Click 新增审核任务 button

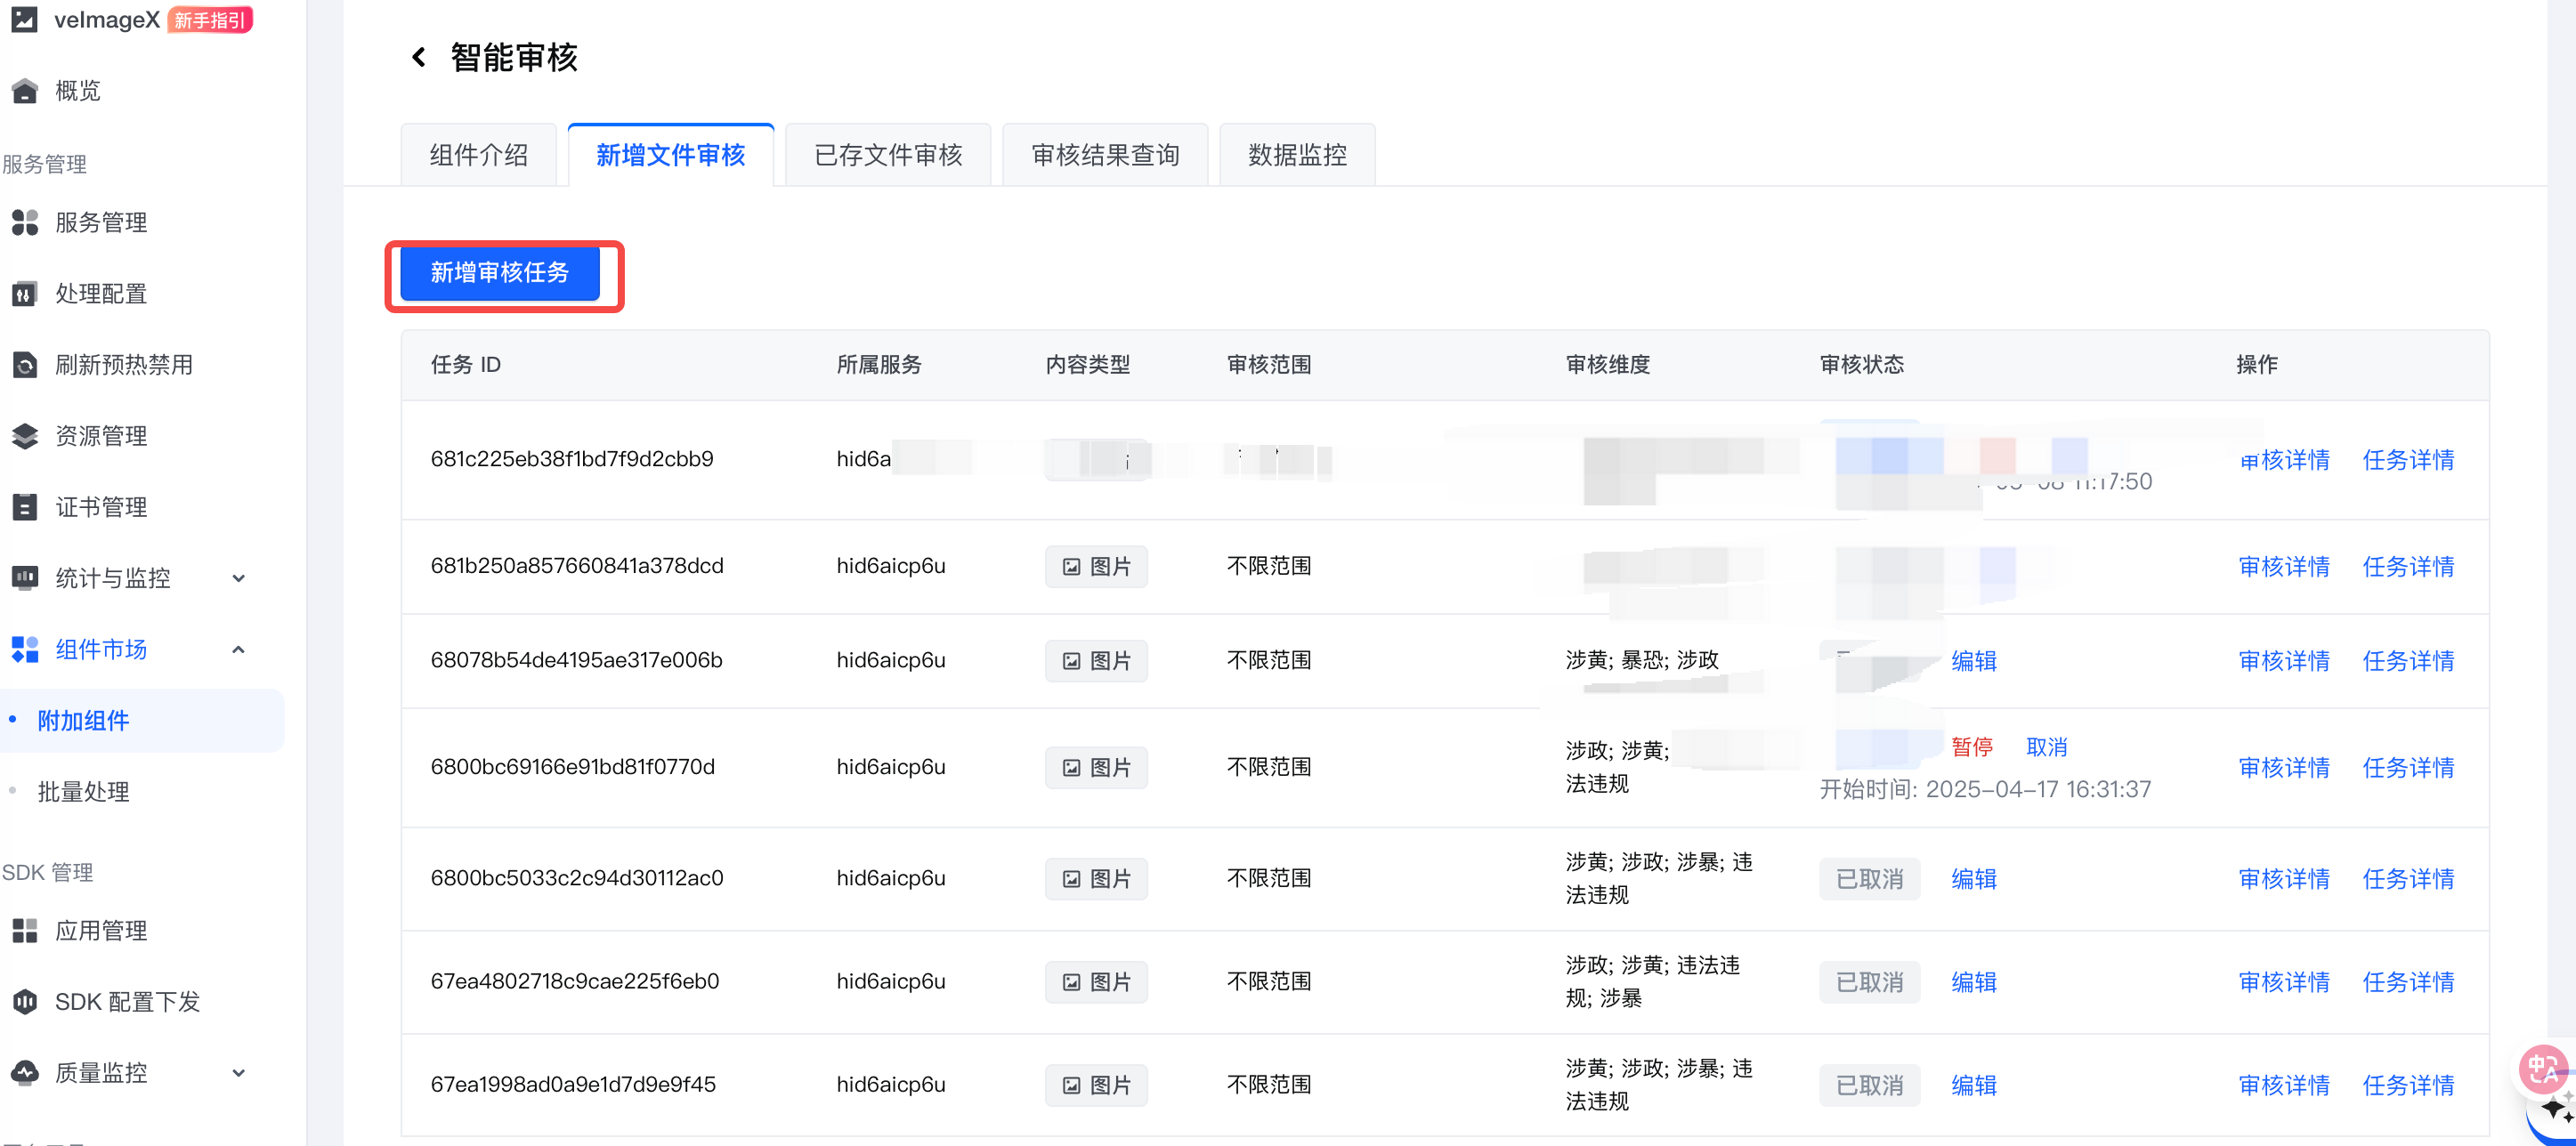[499, 273]
